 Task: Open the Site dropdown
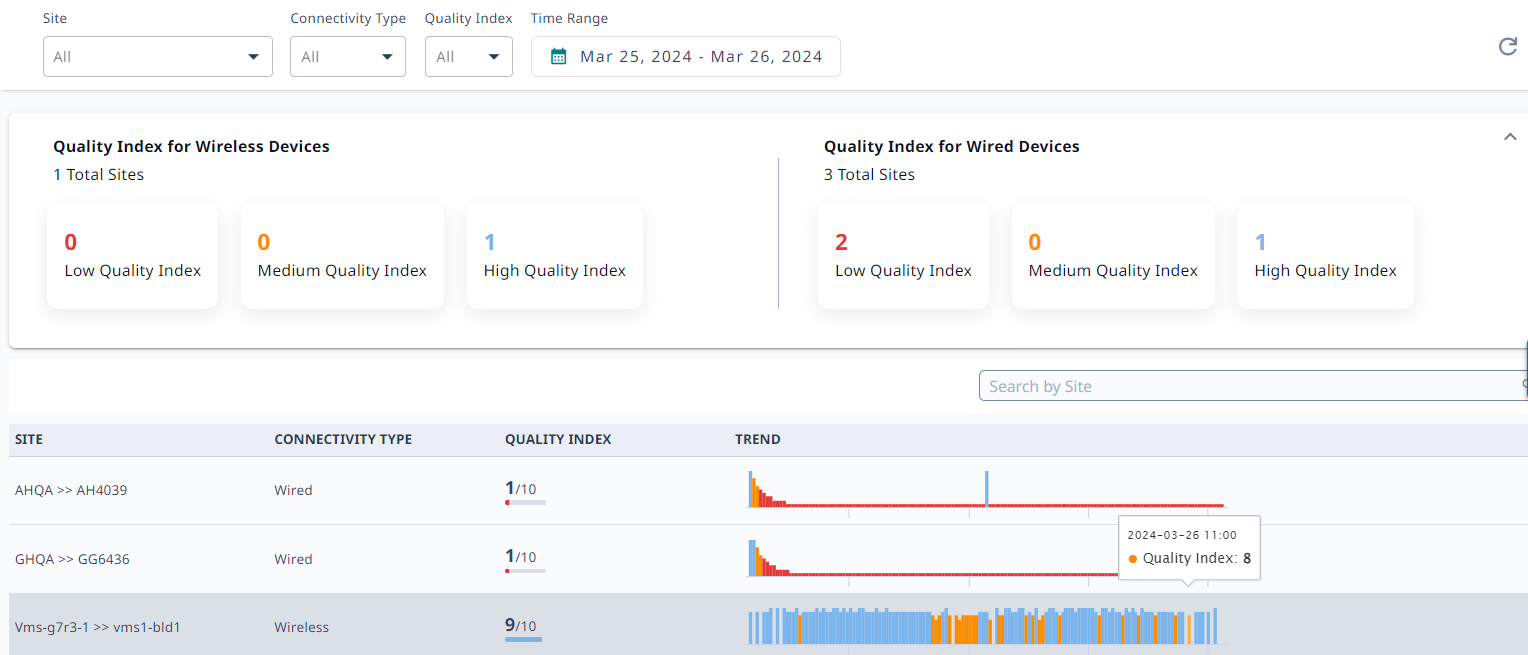click(158, 57)
